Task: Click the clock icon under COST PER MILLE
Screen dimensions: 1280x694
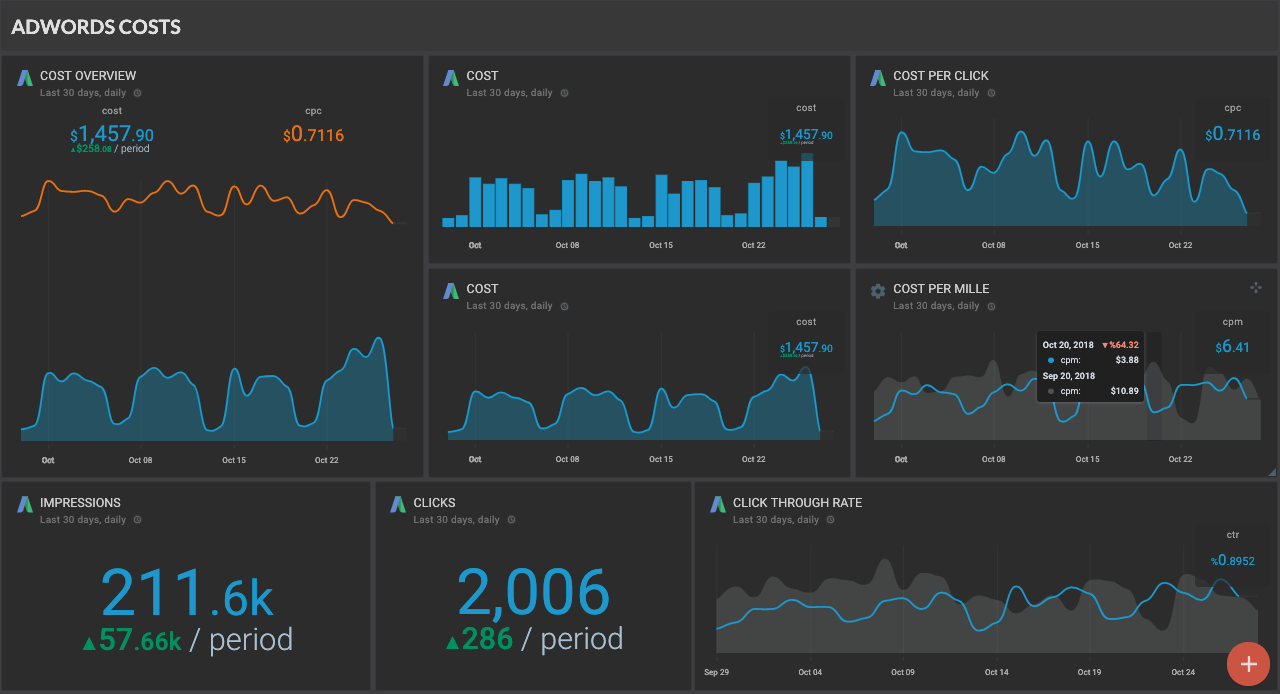Action: [991, 306]
